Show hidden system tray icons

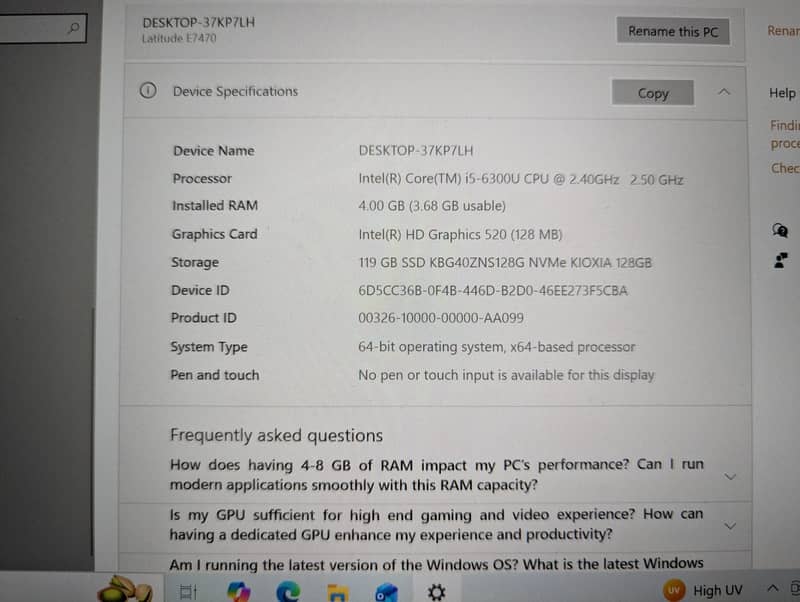(x=771, y=589)
